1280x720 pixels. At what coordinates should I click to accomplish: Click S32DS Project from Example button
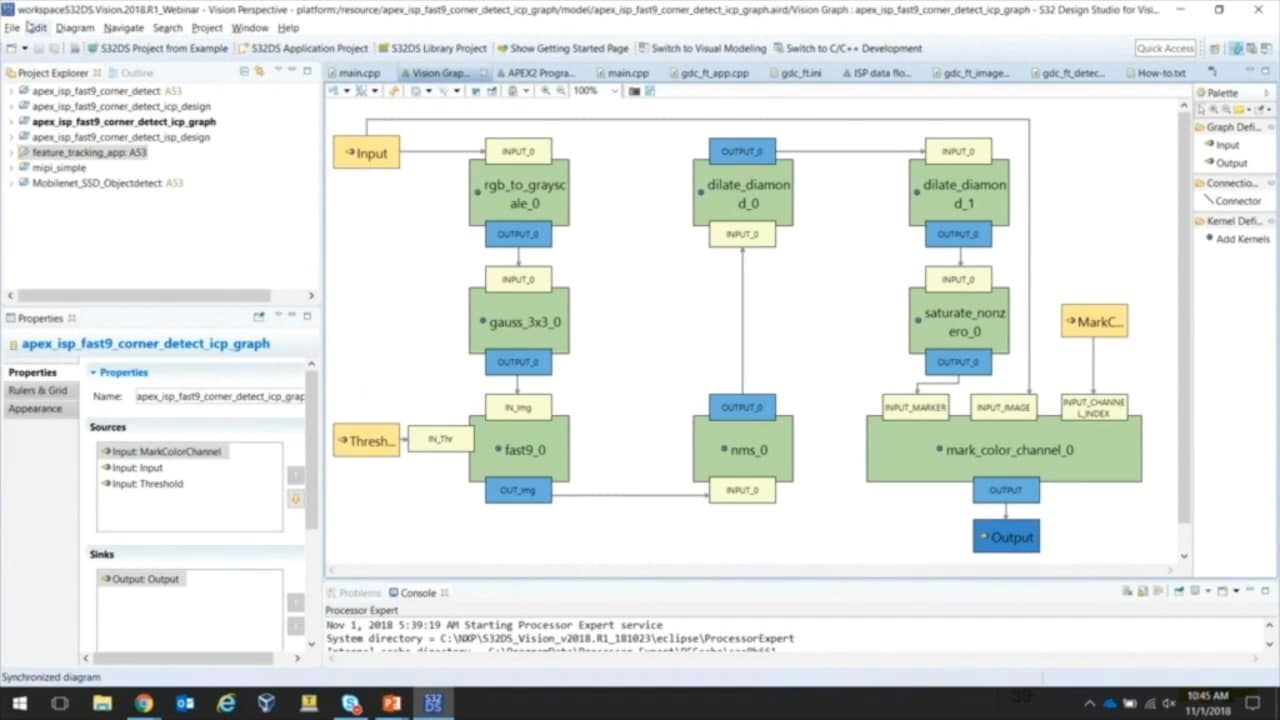pyautogui.click(x=158, y=48)
